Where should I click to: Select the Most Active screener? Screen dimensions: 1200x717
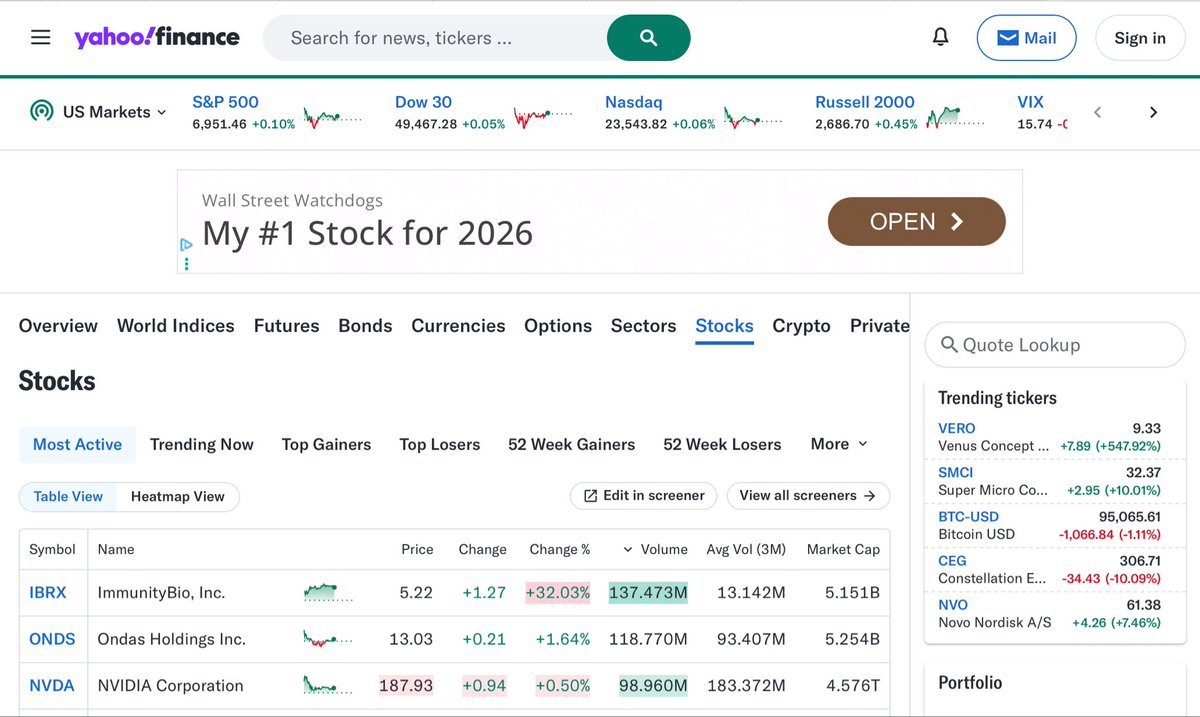point(77,444)
